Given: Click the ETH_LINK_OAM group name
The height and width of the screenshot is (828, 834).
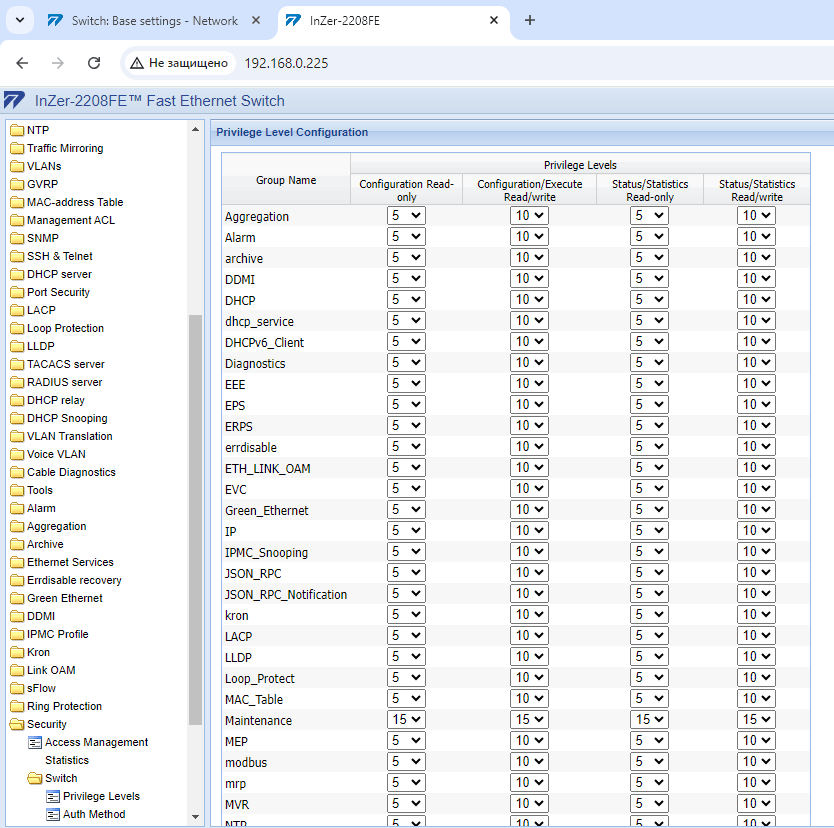Looking at the screenshot, I should [268, 469].
